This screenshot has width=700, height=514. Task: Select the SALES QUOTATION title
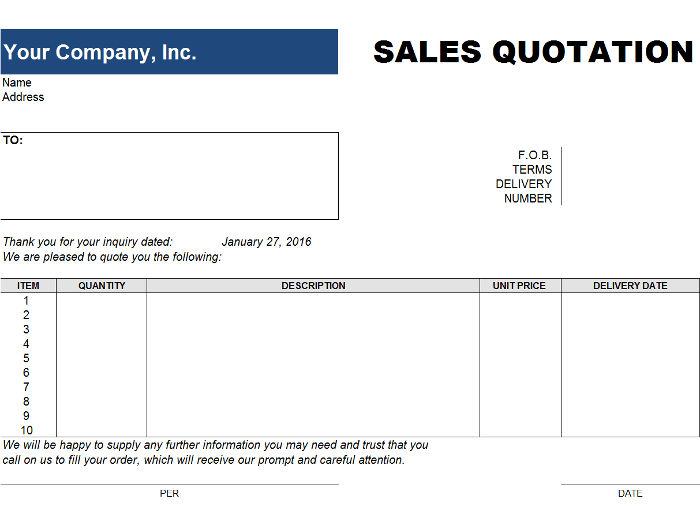coord(533,52)
